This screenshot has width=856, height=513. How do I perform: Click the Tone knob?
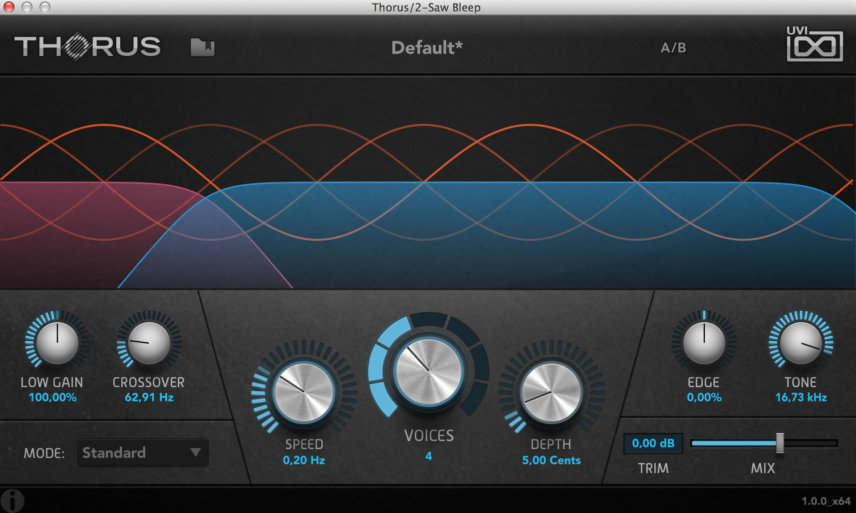(801, 343)
